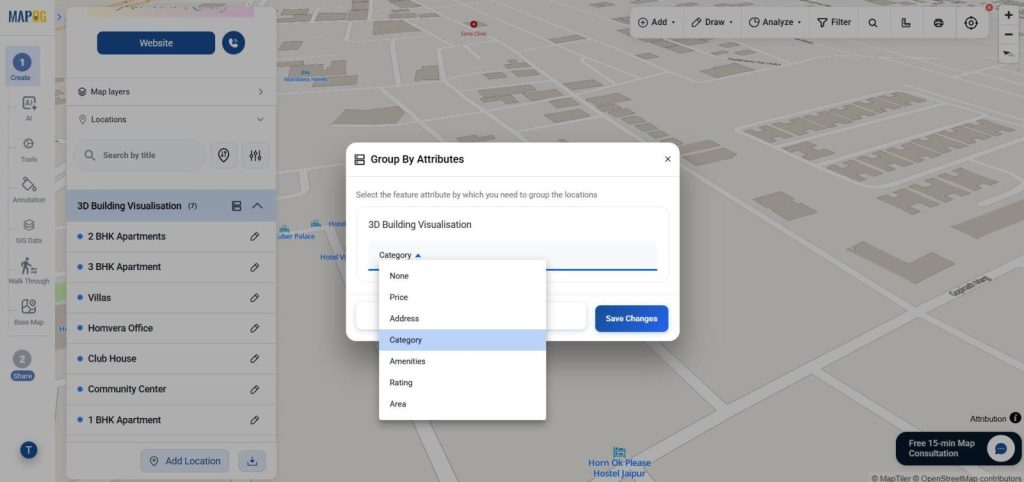Choose Category in the attribute list

pos(462,340)
